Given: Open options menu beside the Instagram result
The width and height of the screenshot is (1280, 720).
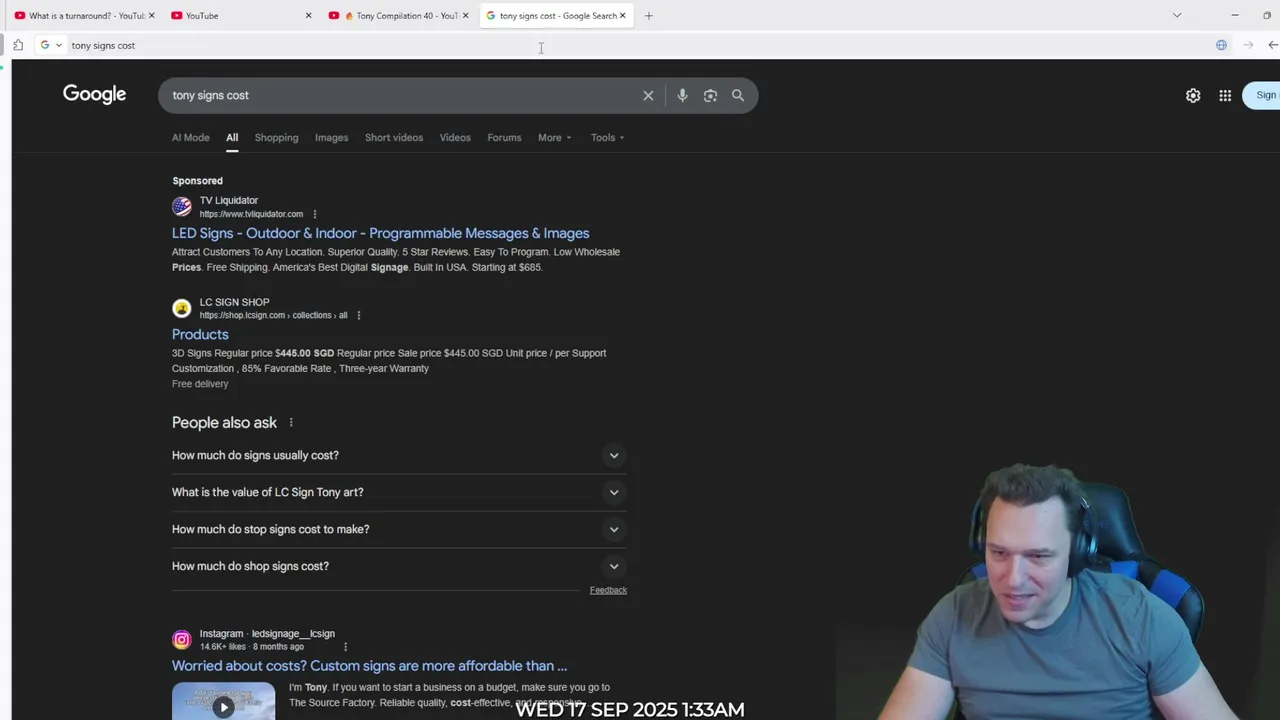Looking at the screenshot, I should click(x=345, y=647).
